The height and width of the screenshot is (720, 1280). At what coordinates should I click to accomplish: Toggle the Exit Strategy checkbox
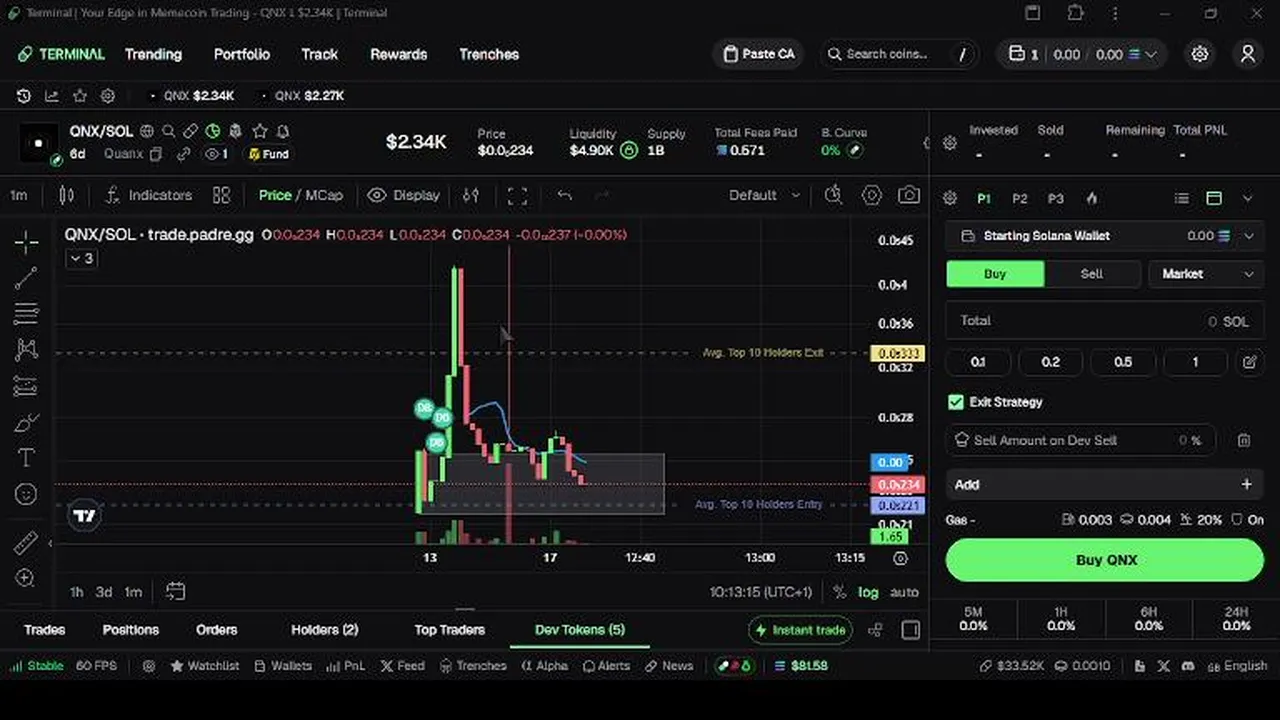956,402
